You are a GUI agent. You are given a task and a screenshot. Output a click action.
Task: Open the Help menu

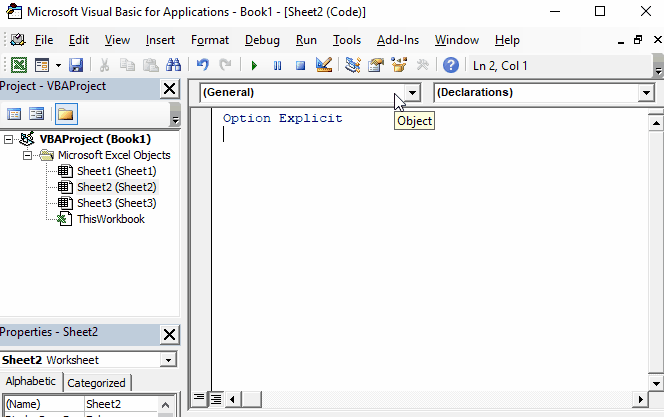pyautogui.click(x=507, y=40)
